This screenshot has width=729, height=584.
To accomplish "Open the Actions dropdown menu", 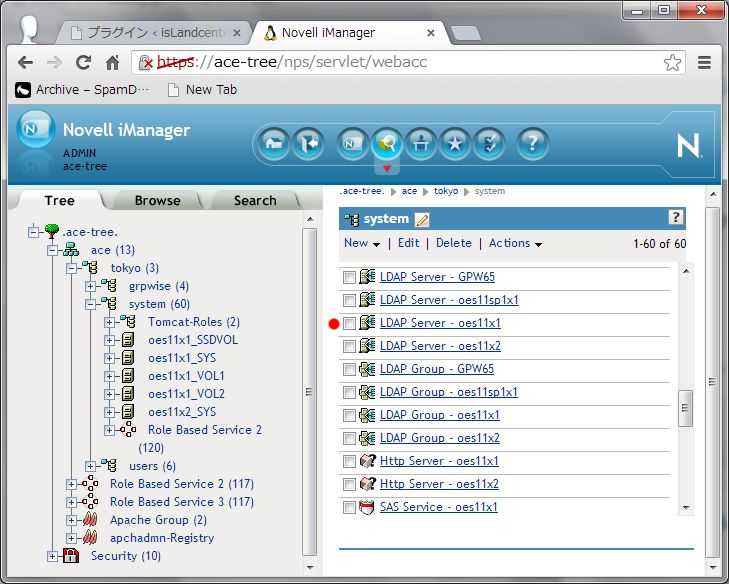I will coord(515,243).
